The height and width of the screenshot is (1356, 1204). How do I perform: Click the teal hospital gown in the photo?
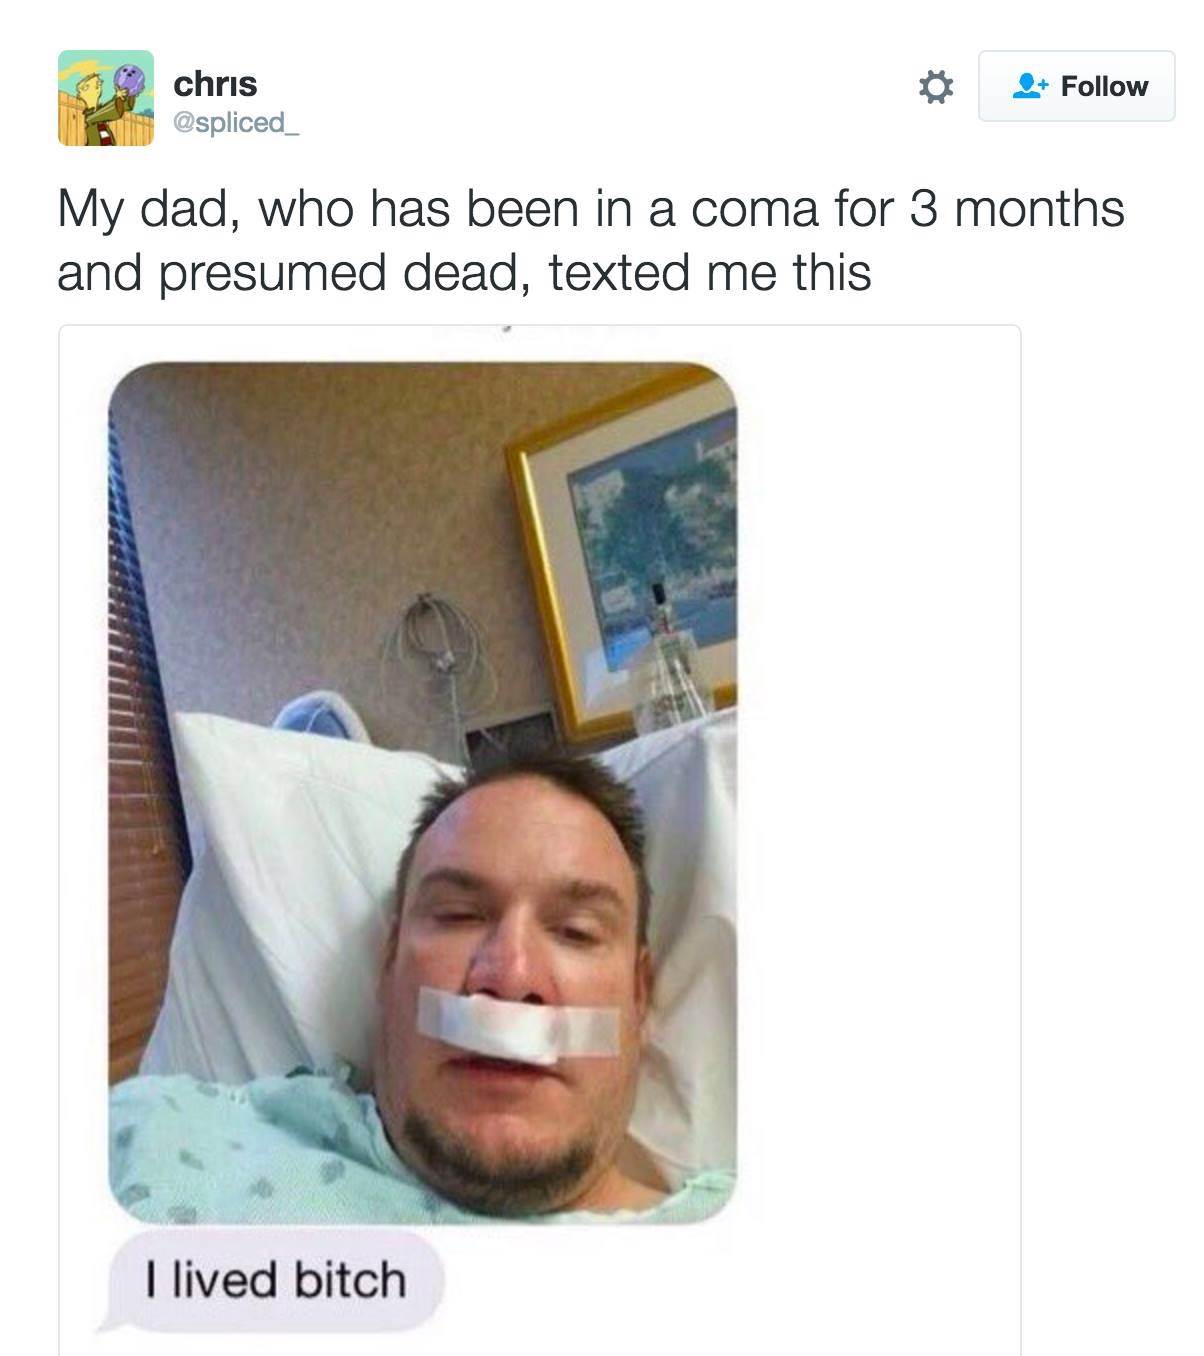coord(250,1150)
